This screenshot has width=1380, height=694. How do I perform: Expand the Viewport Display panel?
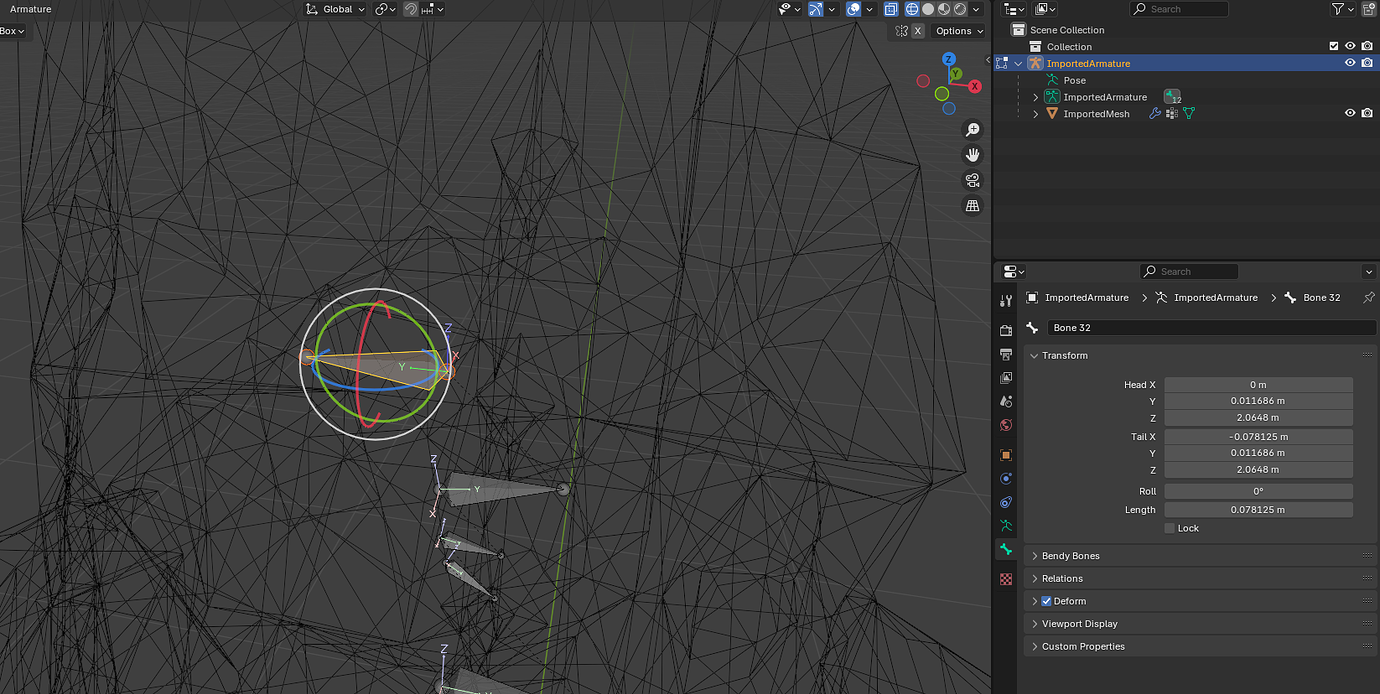click(1198, 624)
